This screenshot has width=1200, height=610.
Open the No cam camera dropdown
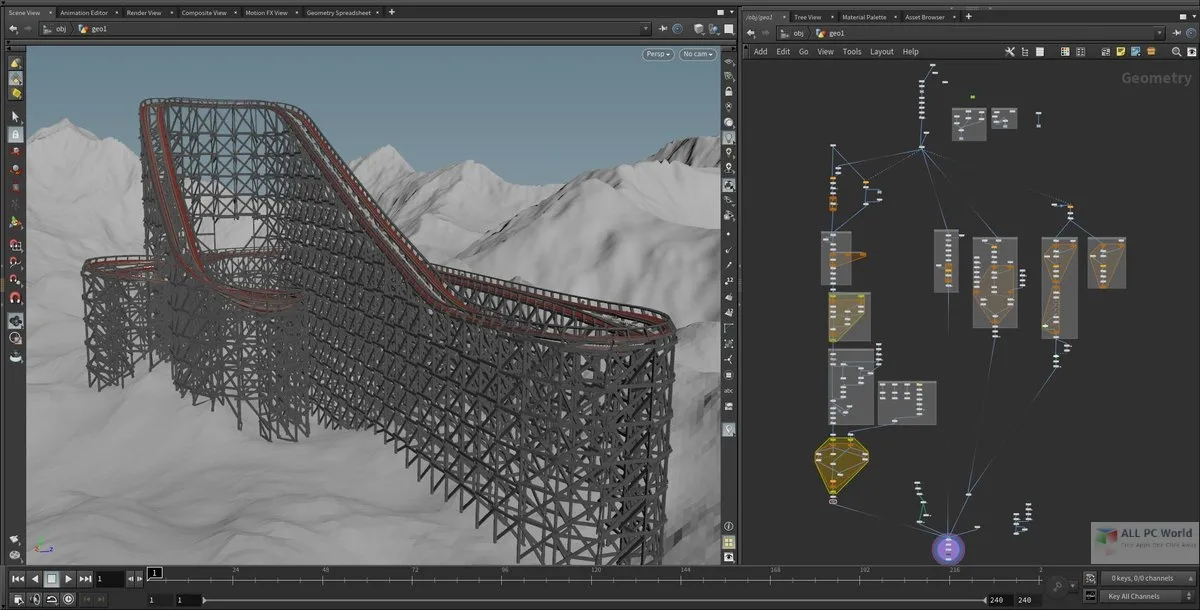(x=698, y=54)
